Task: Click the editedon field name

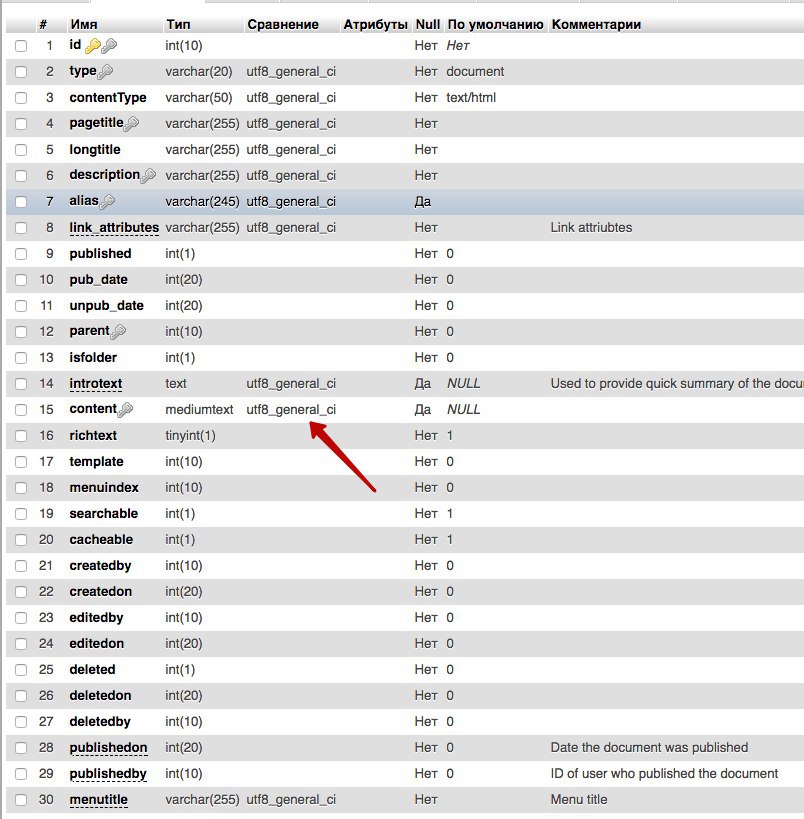Action: [x=96, y=644]
